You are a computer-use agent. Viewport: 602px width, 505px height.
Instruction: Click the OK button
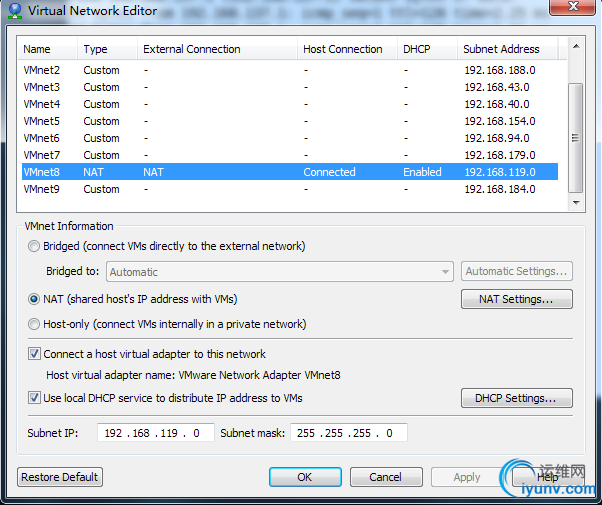pos(305,477)
